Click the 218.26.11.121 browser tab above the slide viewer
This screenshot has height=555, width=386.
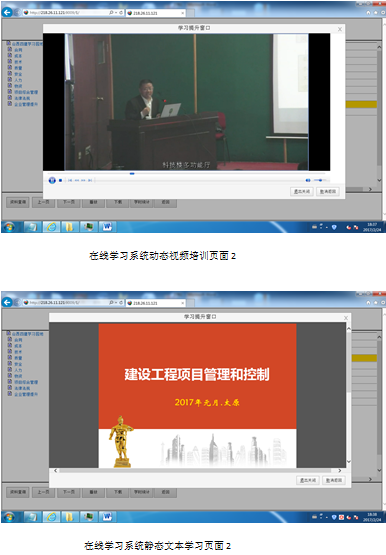click(x=156, y=303)
